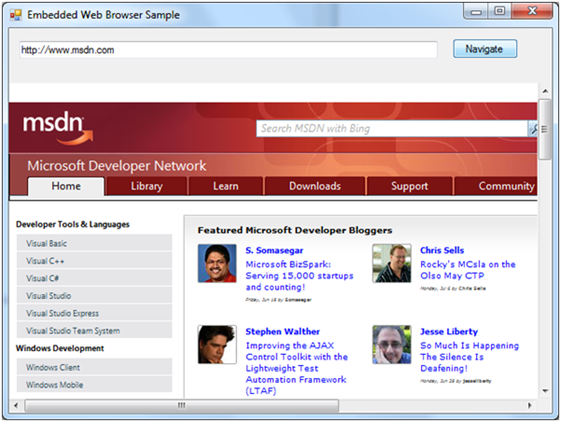
Task: Focus the Search MSDN with Bing box
Action: point(392,128)
